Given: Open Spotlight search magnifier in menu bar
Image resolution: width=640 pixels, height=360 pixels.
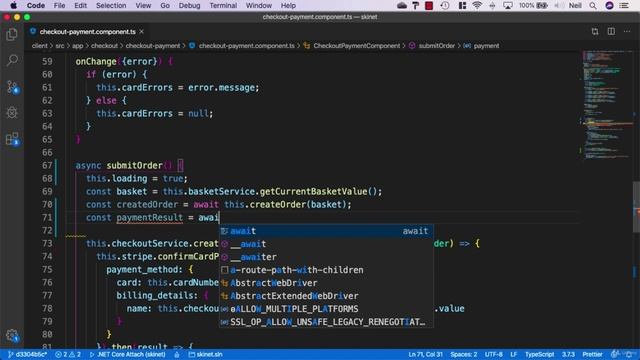Looking at the screenshot, I should [x=593, y=5].
